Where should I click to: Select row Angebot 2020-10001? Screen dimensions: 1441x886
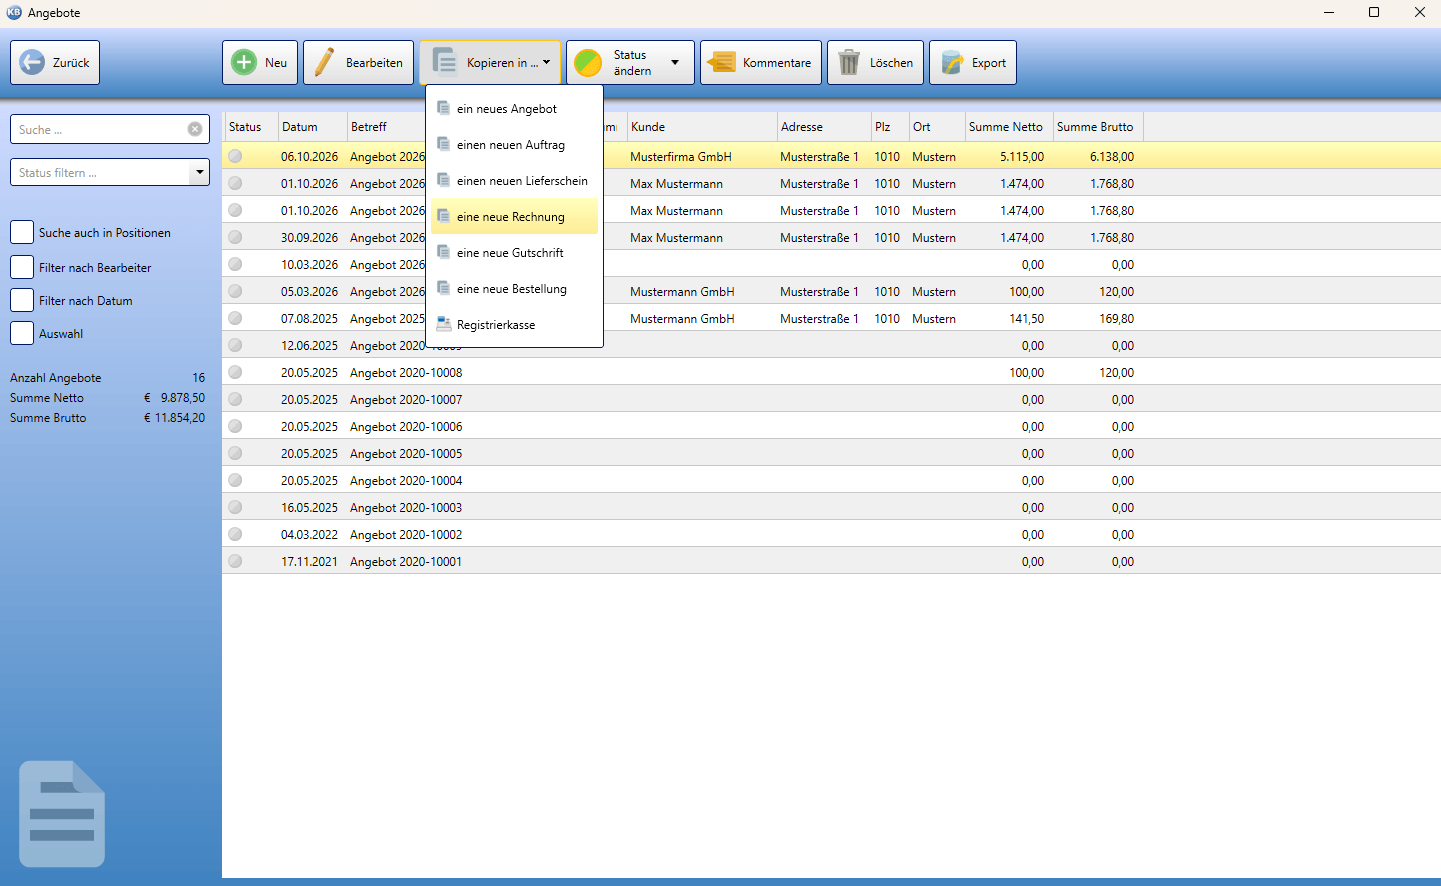831,561
